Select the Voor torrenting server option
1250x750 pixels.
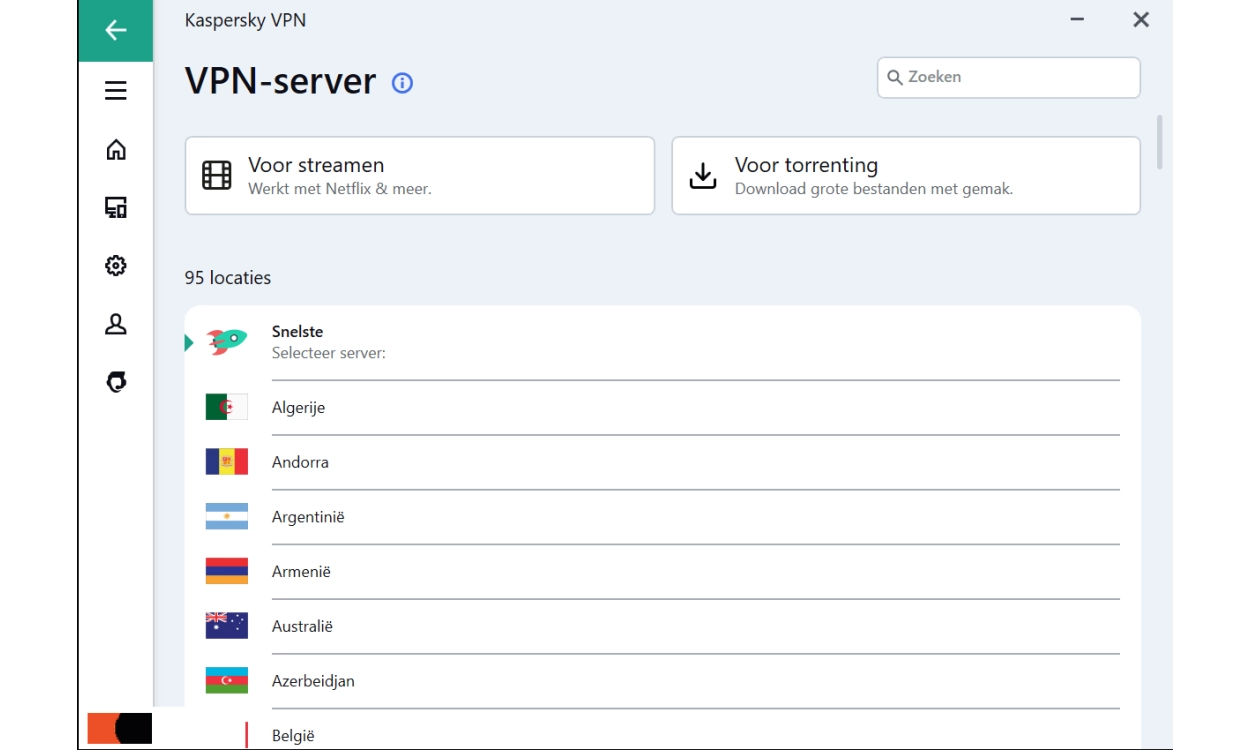[x=905, y=176]
